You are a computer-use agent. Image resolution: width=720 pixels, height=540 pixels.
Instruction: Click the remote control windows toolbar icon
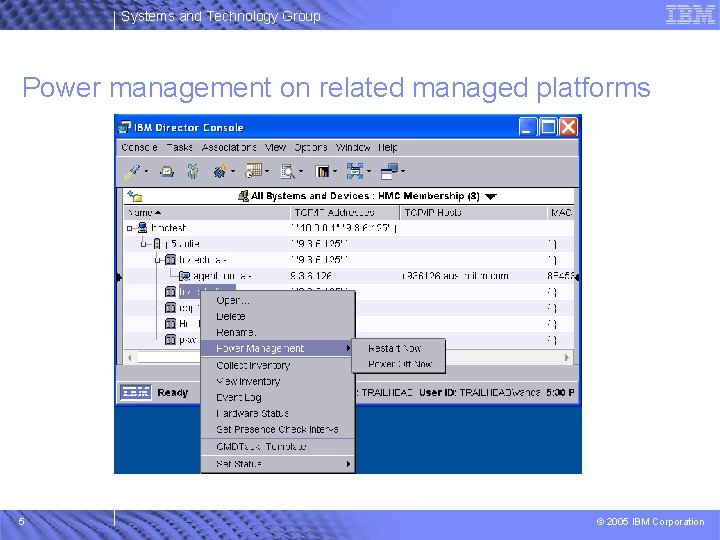click(389, 171)
